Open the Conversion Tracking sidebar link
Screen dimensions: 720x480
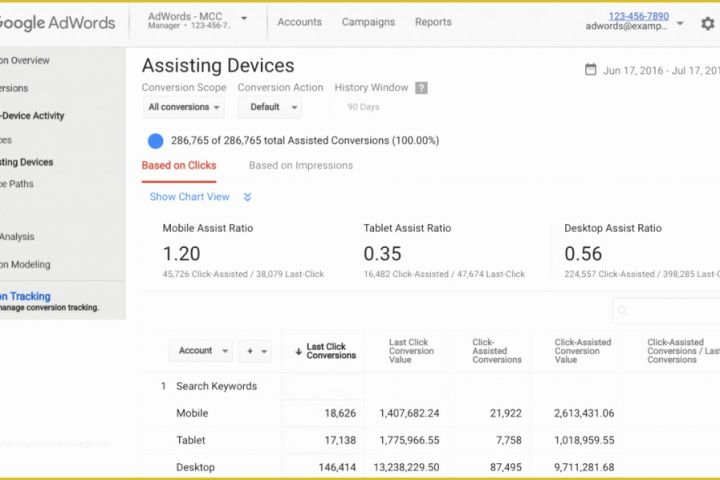click(25, 296)
